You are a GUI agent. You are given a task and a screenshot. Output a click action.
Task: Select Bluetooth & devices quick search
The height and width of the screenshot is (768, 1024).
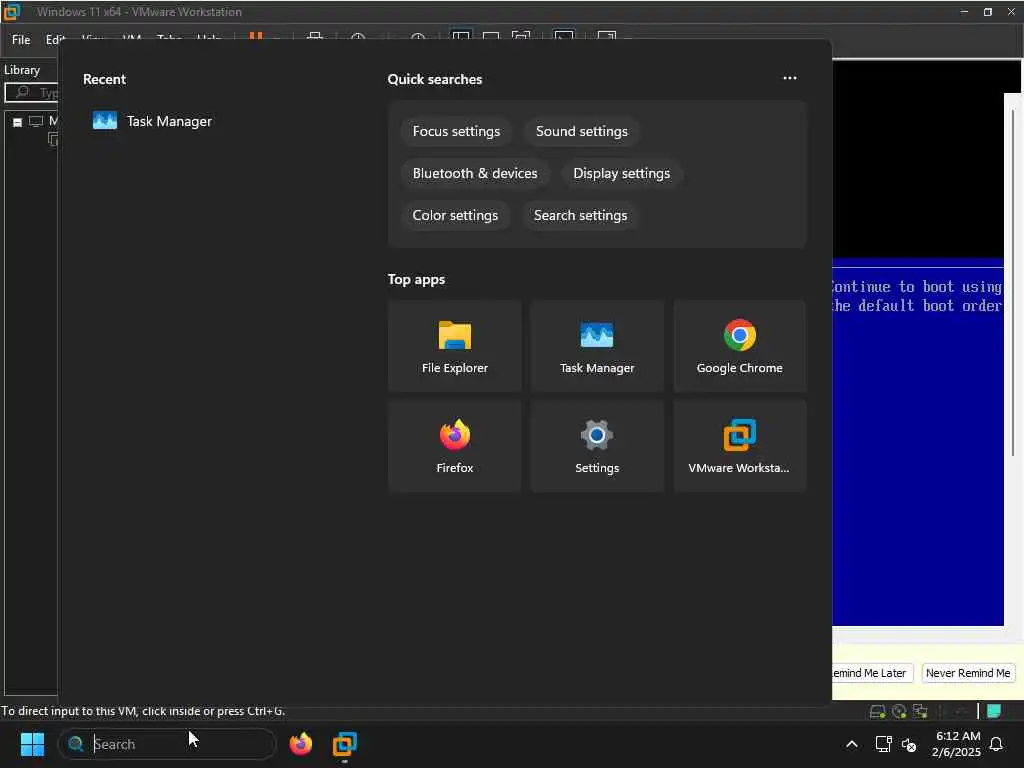(x=475, y=173)
